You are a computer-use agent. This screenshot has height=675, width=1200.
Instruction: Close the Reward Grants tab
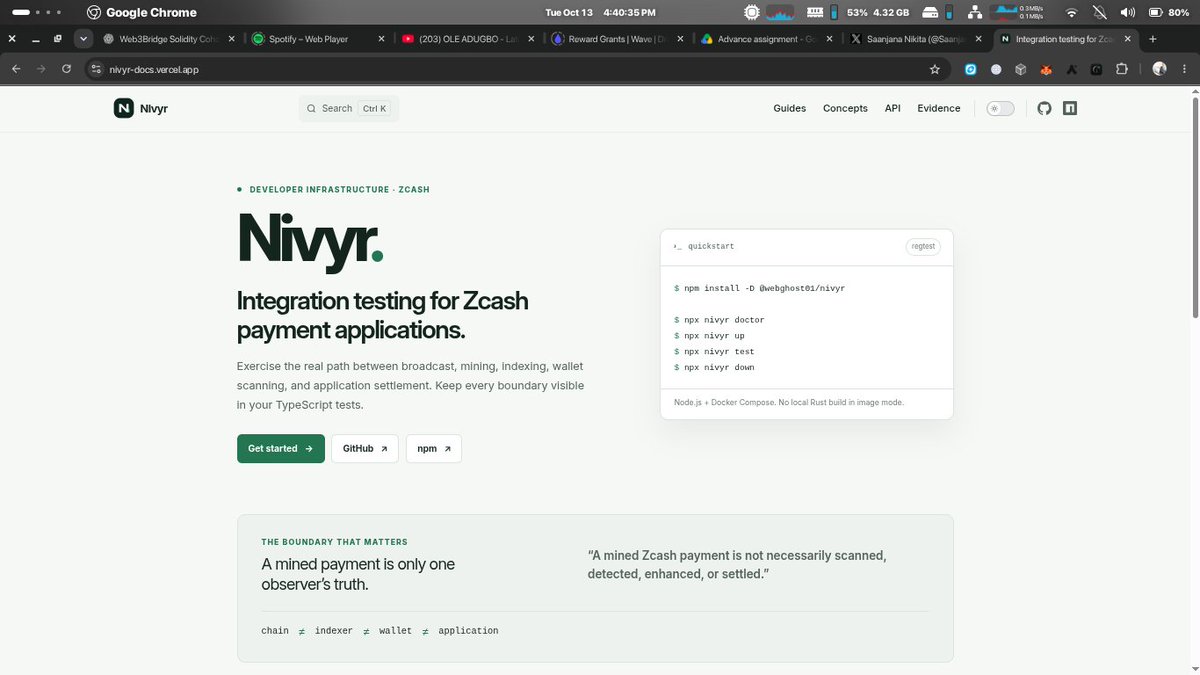(678, 39)
